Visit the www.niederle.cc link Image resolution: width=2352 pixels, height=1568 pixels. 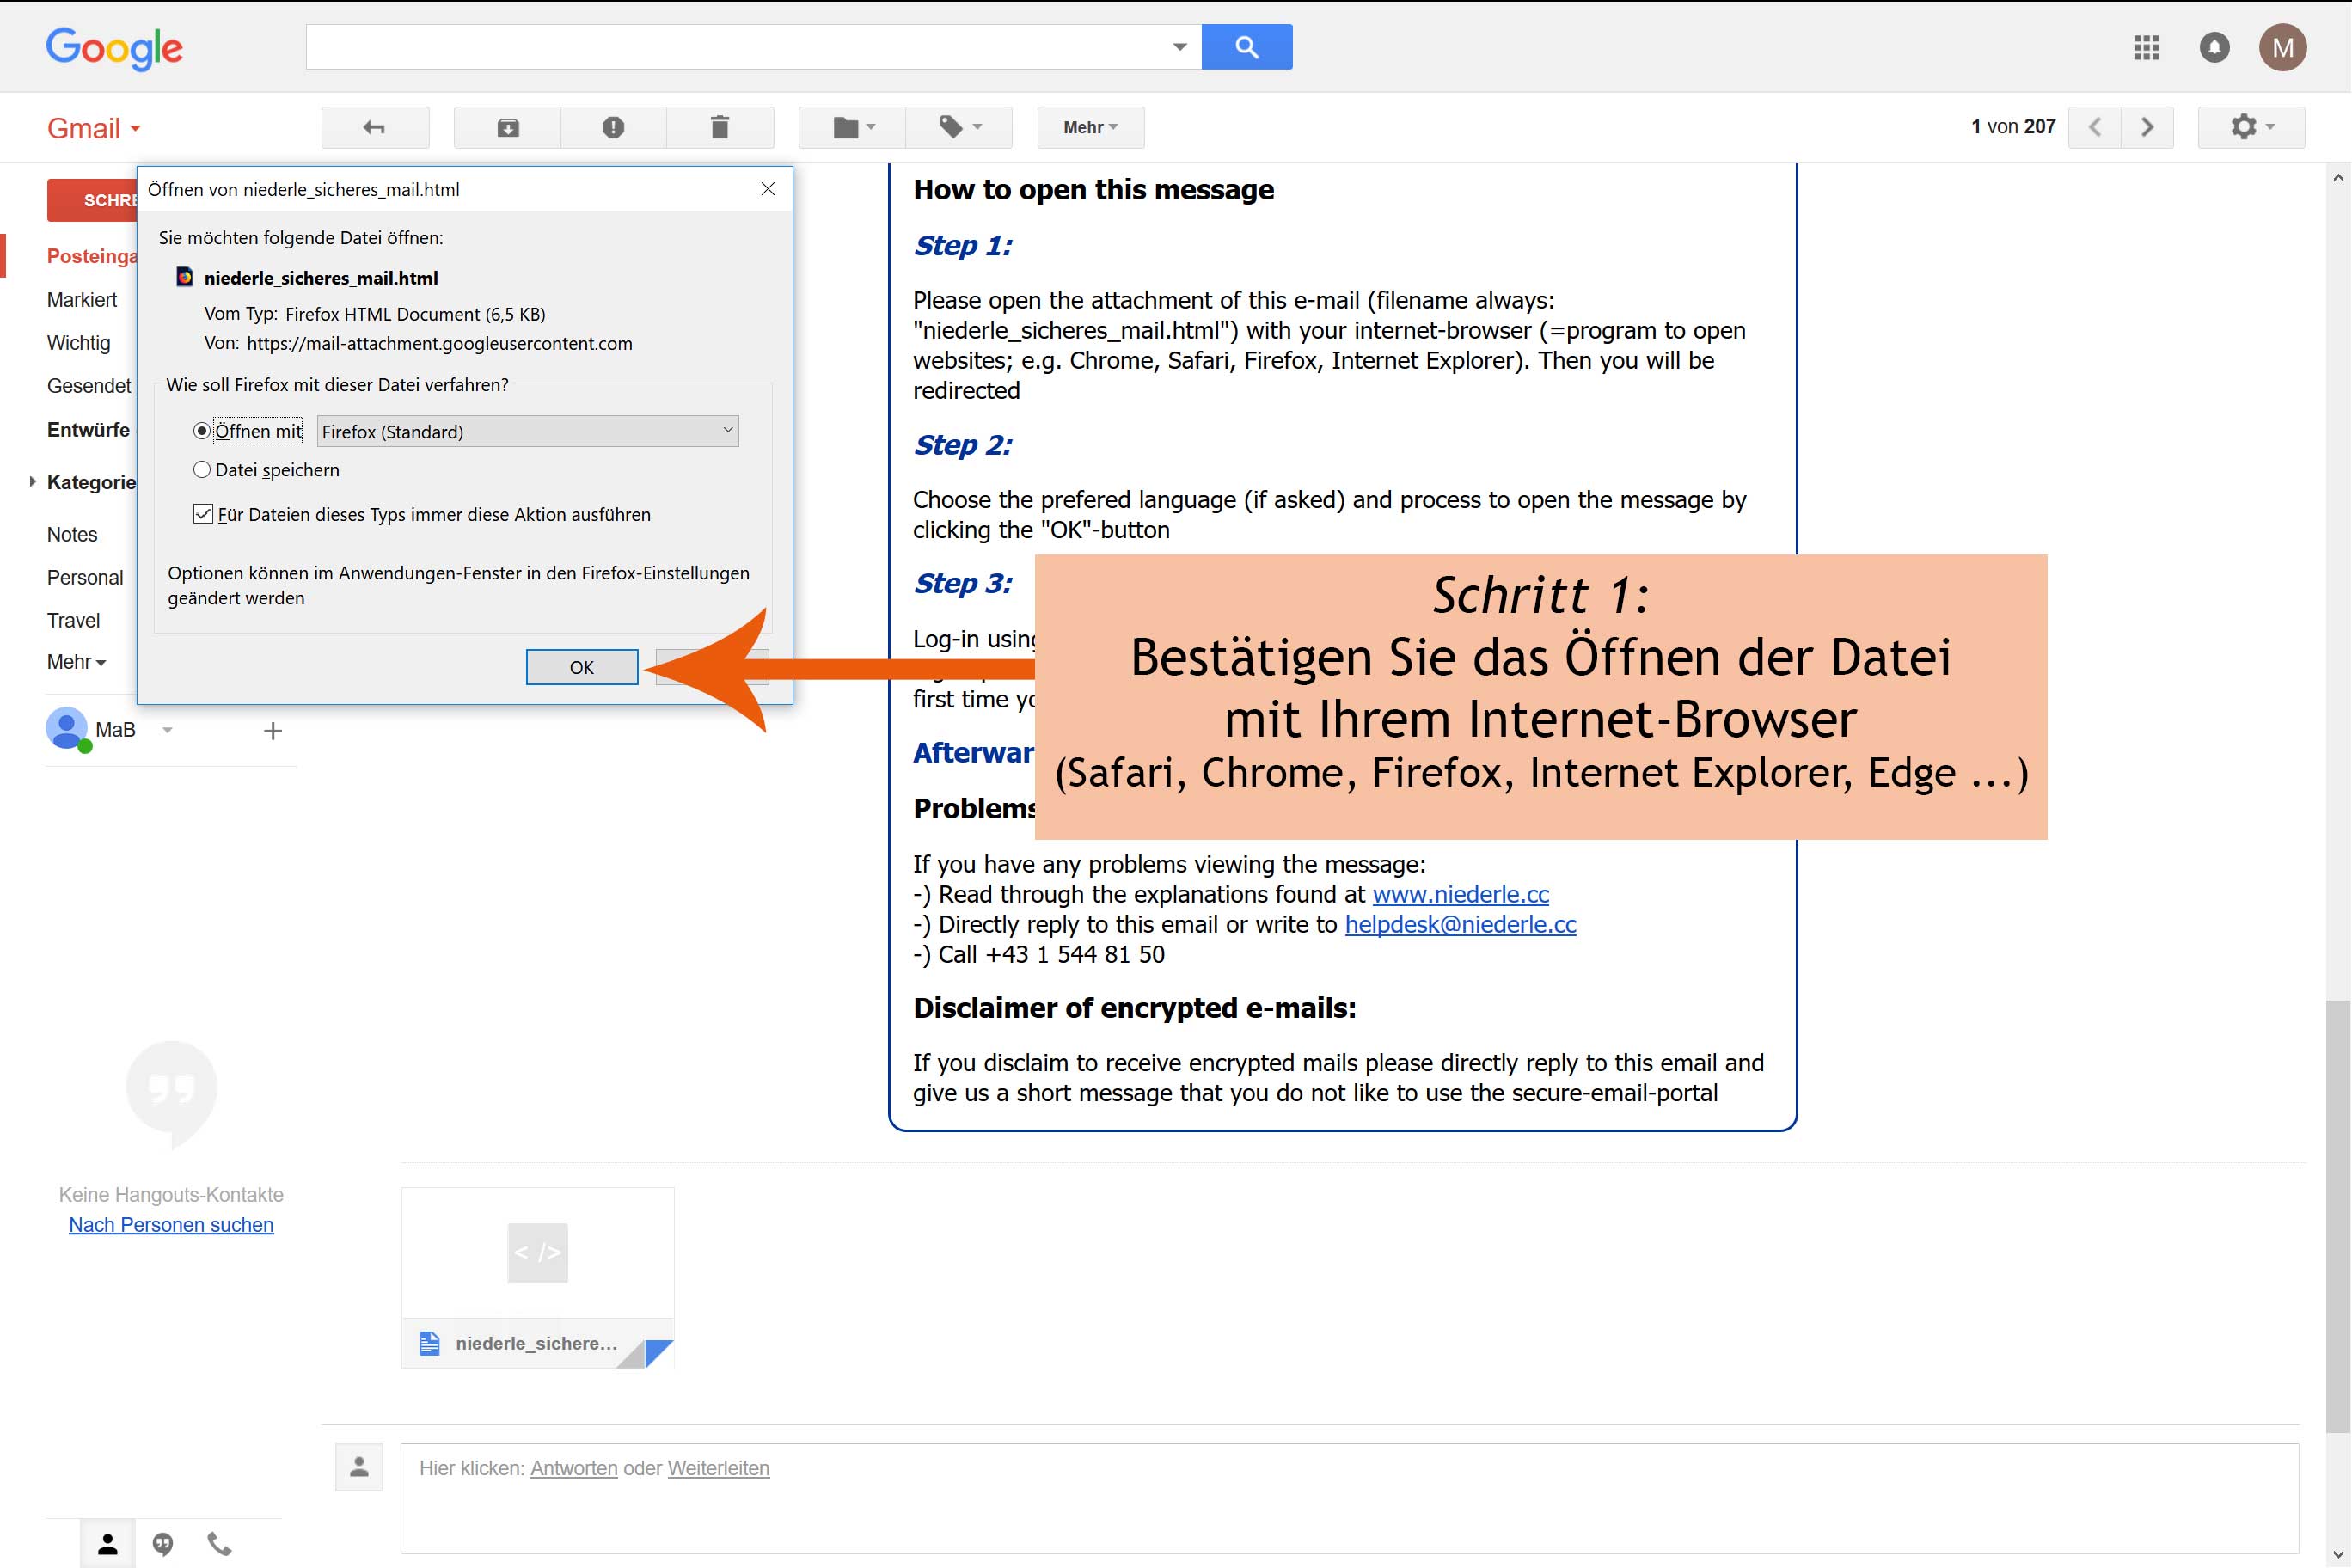[1460, 894]
